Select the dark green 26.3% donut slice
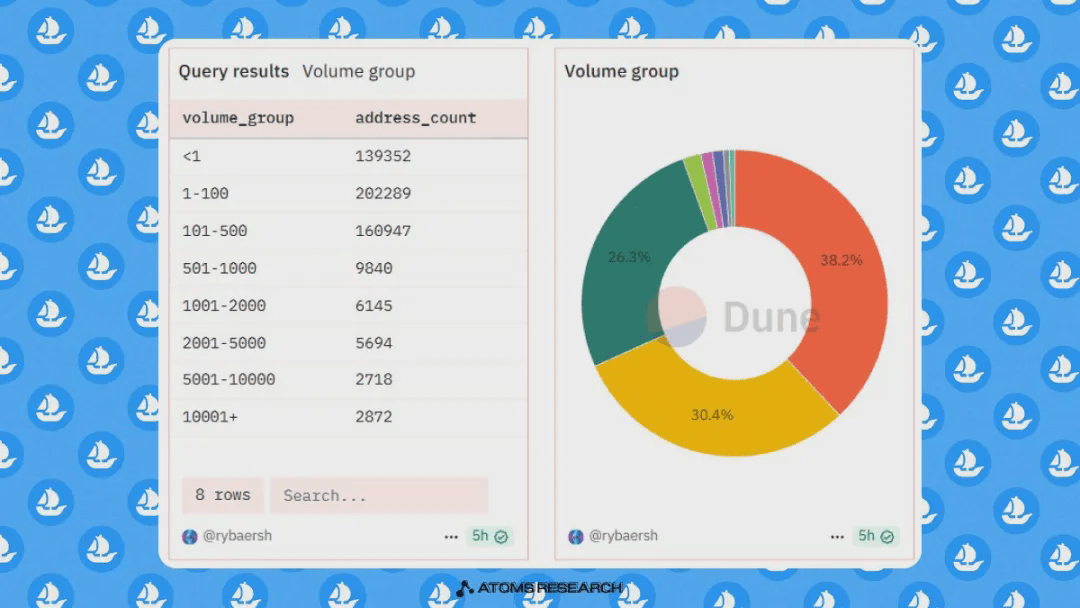The image size is (1080, 608). click(630, 258)
